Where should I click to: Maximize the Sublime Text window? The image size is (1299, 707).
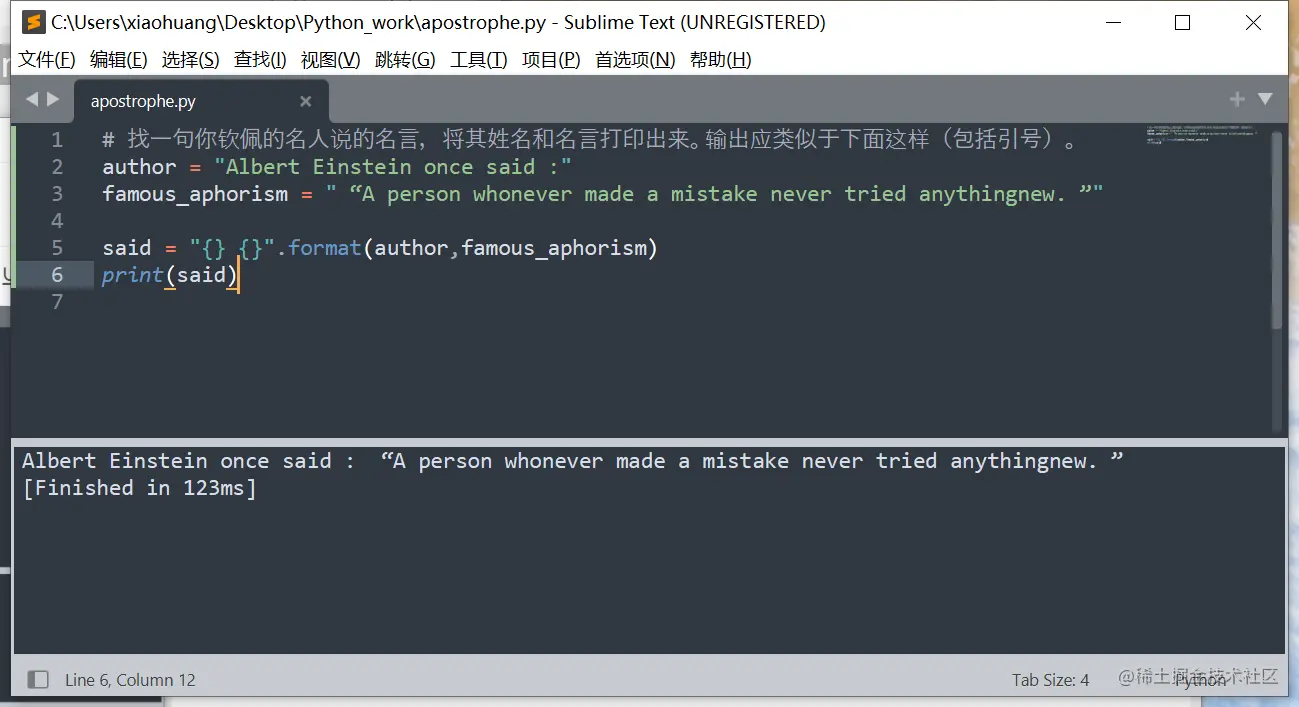(x=1182, y=22)
